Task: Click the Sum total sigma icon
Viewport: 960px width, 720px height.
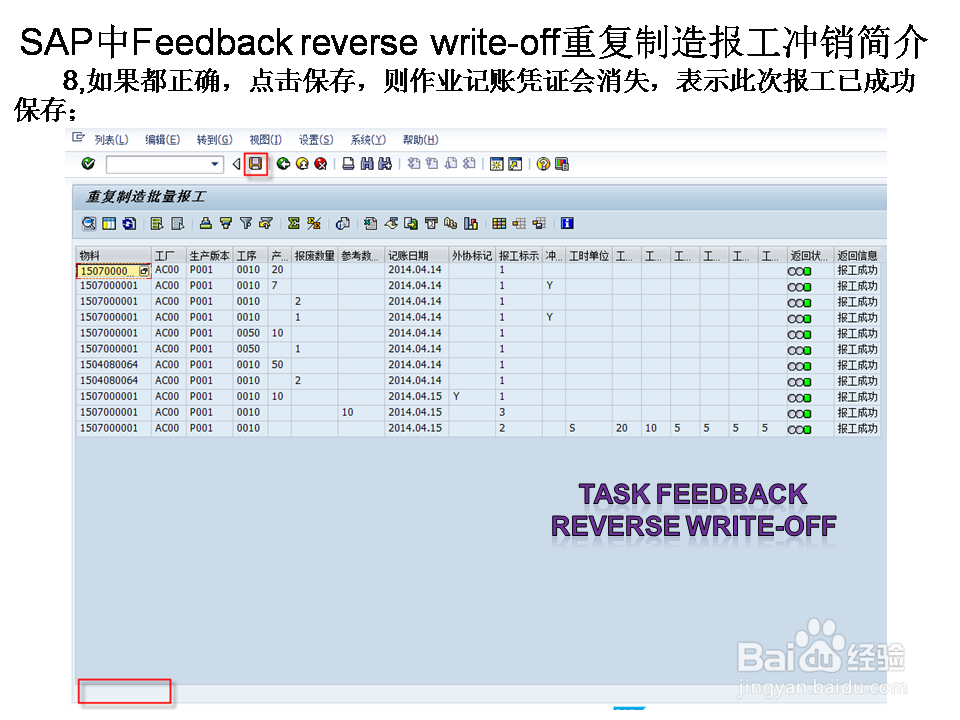Action: 294,223
